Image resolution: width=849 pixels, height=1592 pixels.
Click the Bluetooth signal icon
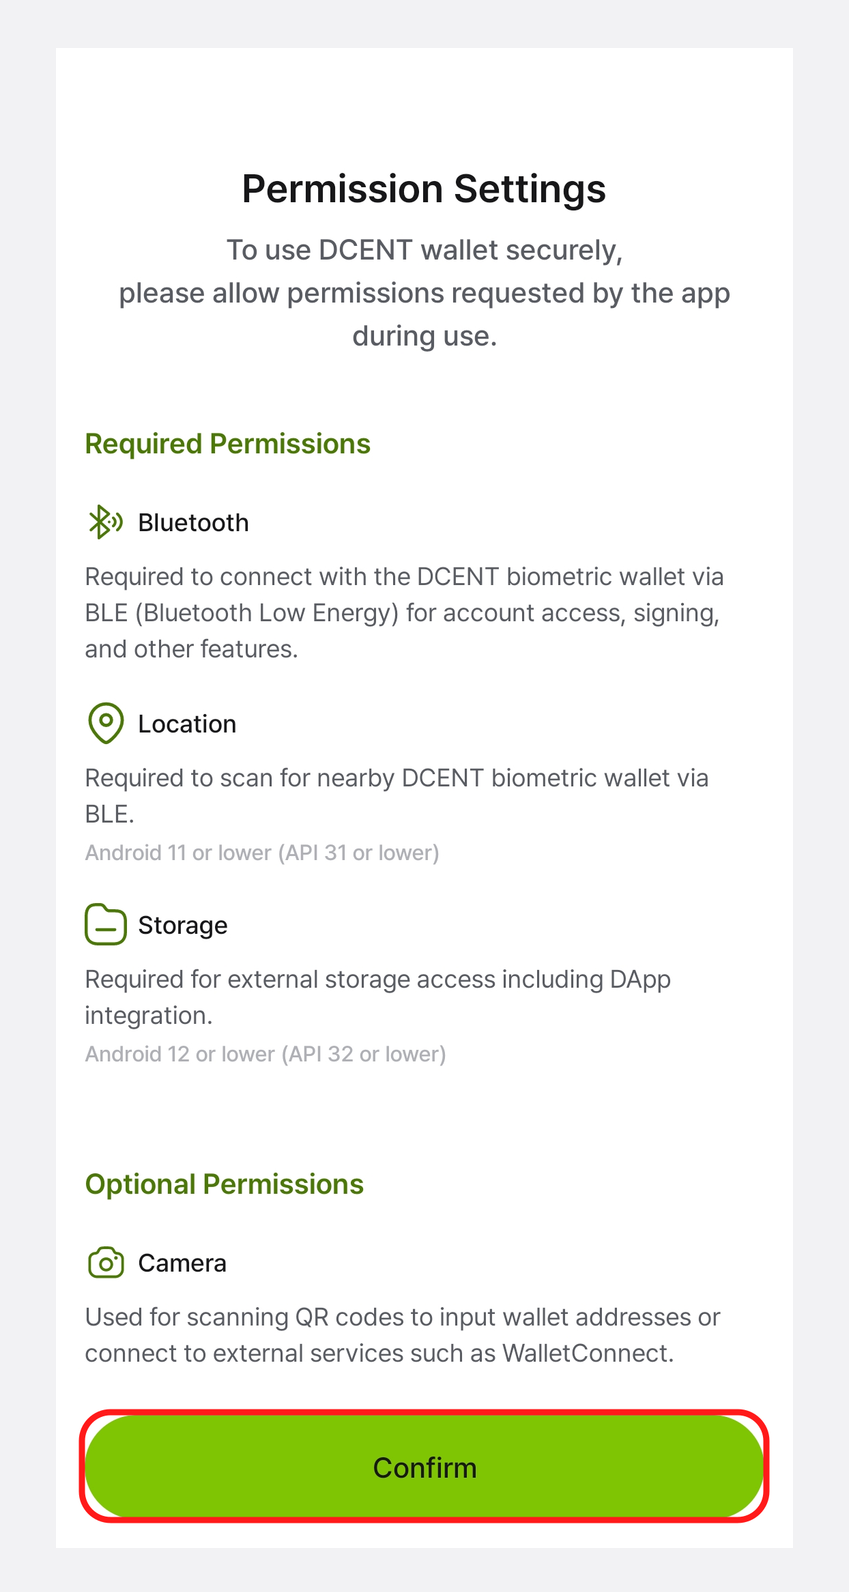coord(106,522)
